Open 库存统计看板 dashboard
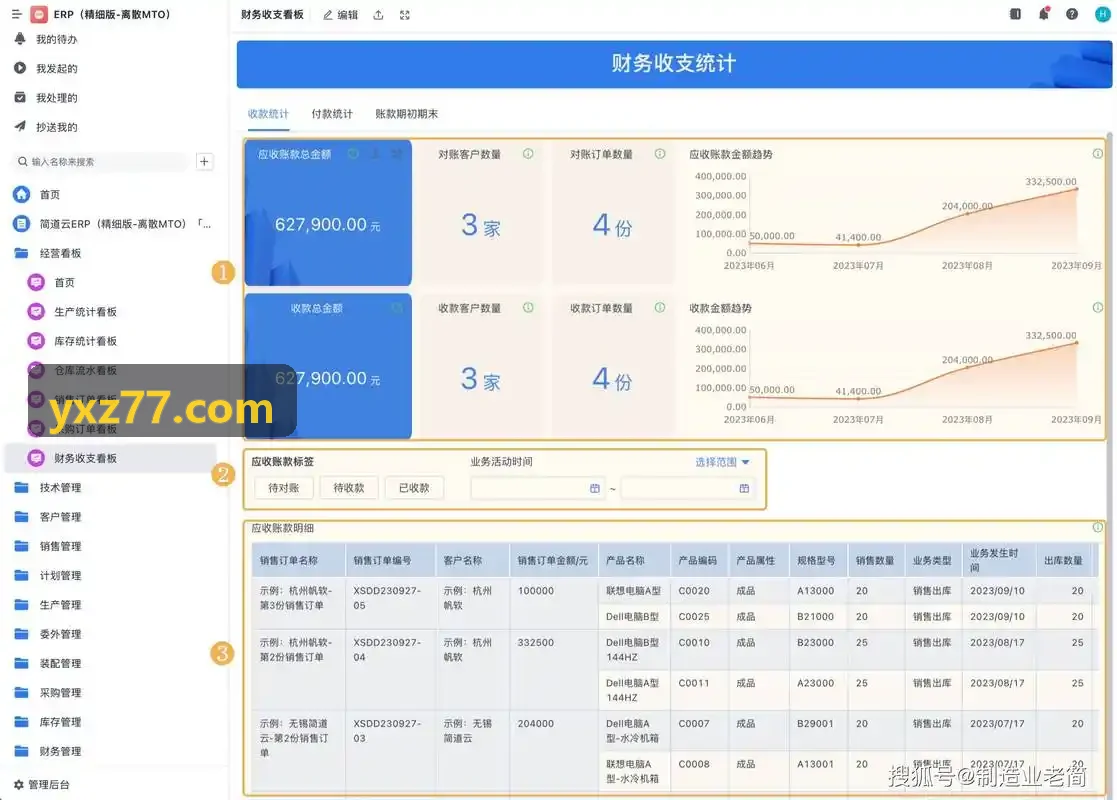Viewport: 1117px width, 800px height. [73, 341]
